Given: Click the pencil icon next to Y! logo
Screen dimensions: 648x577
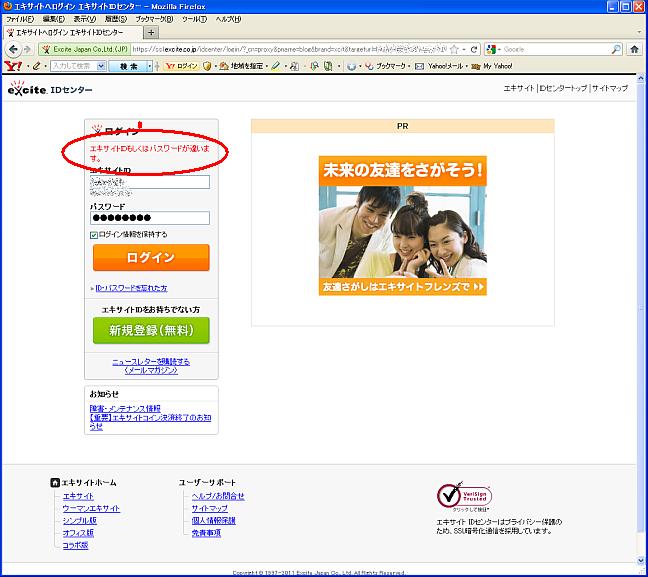Looking at the screenshot, I should 36,66.
